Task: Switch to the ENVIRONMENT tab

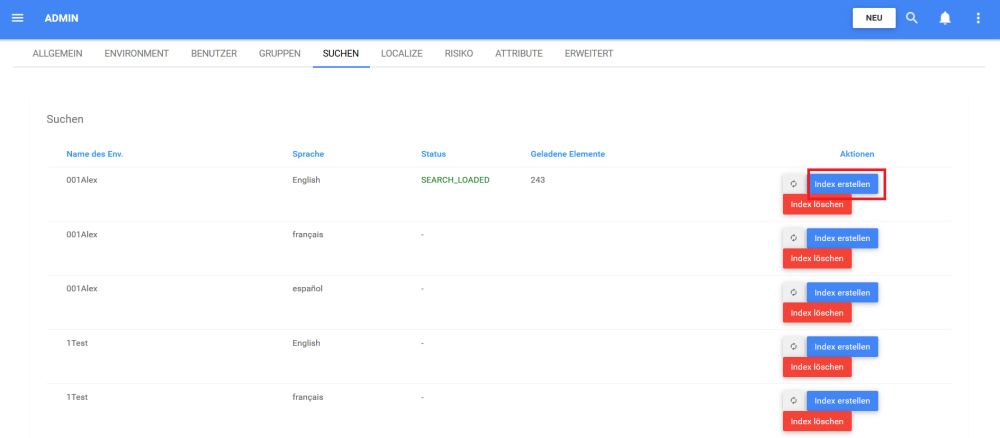Action: 136,54
